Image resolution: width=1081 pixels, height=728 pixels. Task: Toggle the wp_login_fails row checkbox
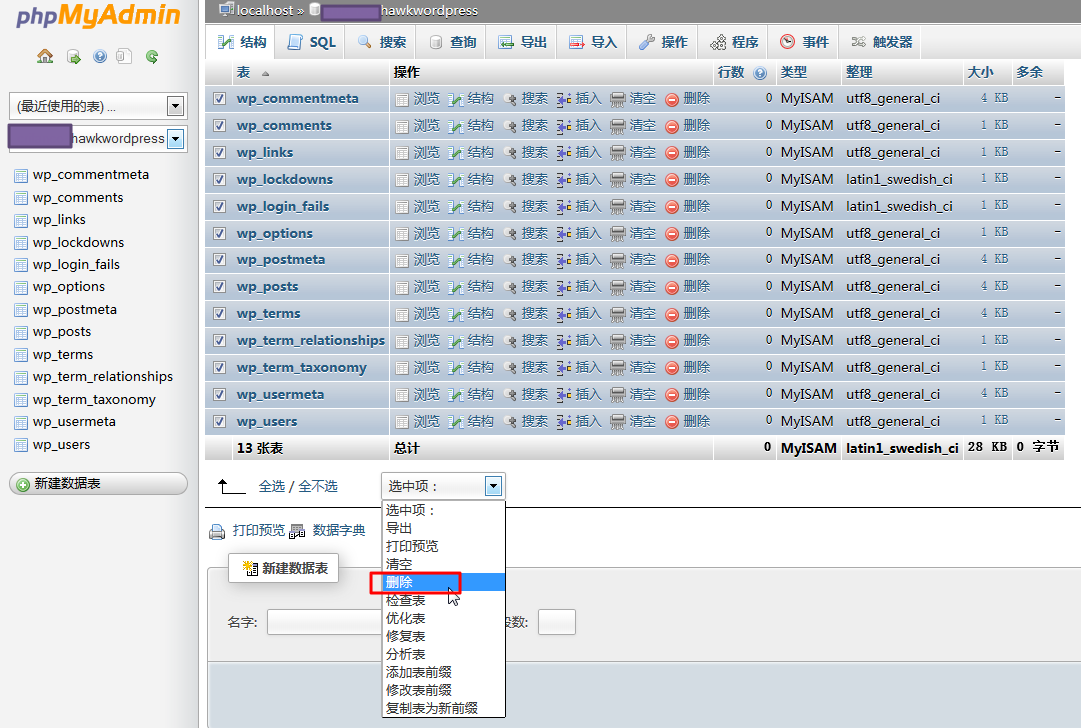pyautogui.click(x=219, y=206)
